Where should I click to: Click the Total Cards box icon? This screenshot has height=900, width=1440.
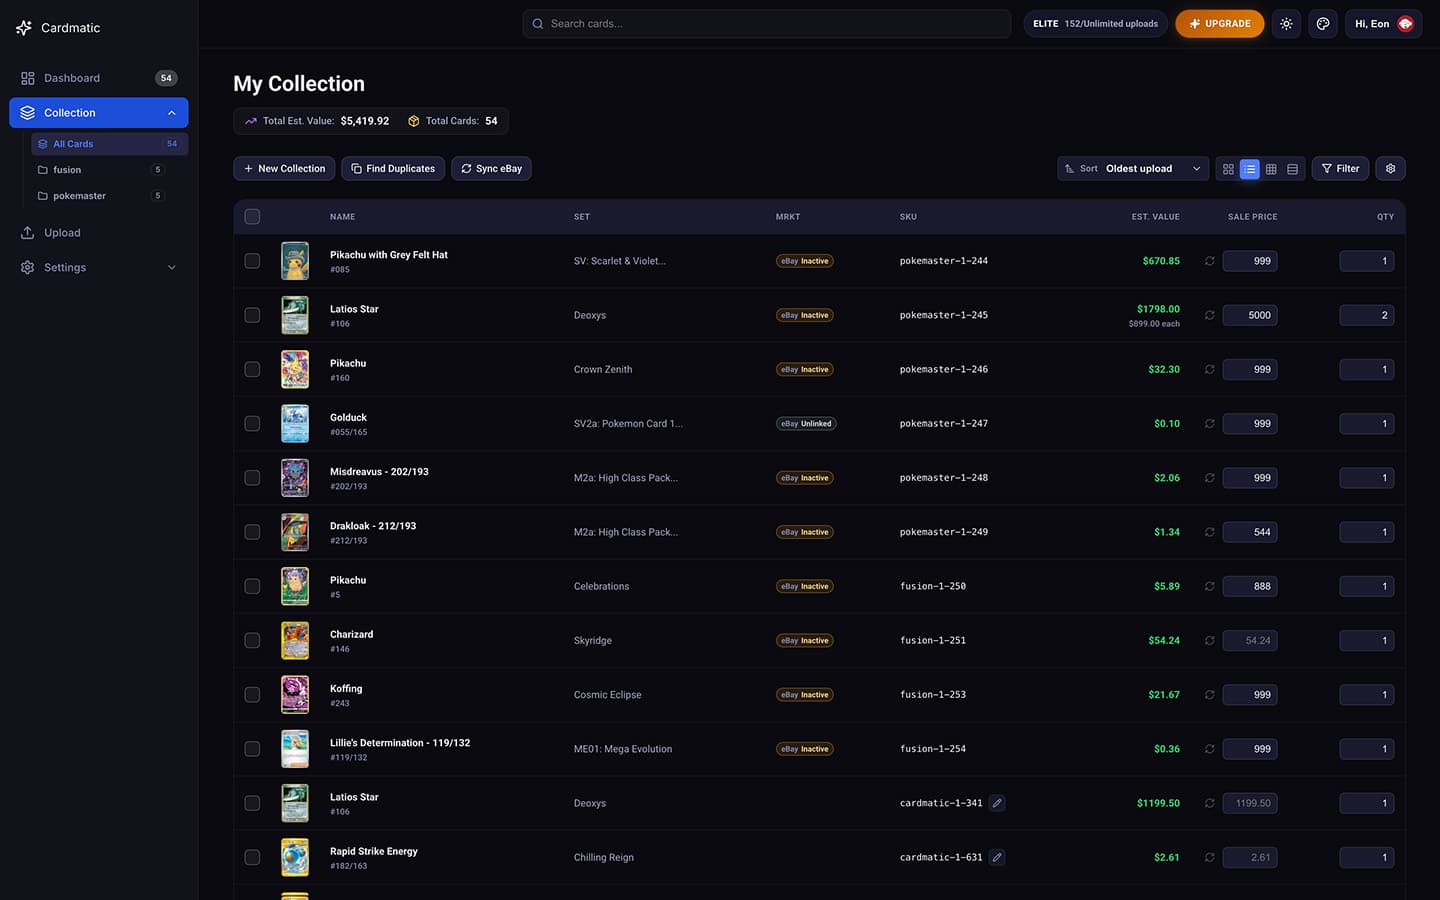coord(413,121)
